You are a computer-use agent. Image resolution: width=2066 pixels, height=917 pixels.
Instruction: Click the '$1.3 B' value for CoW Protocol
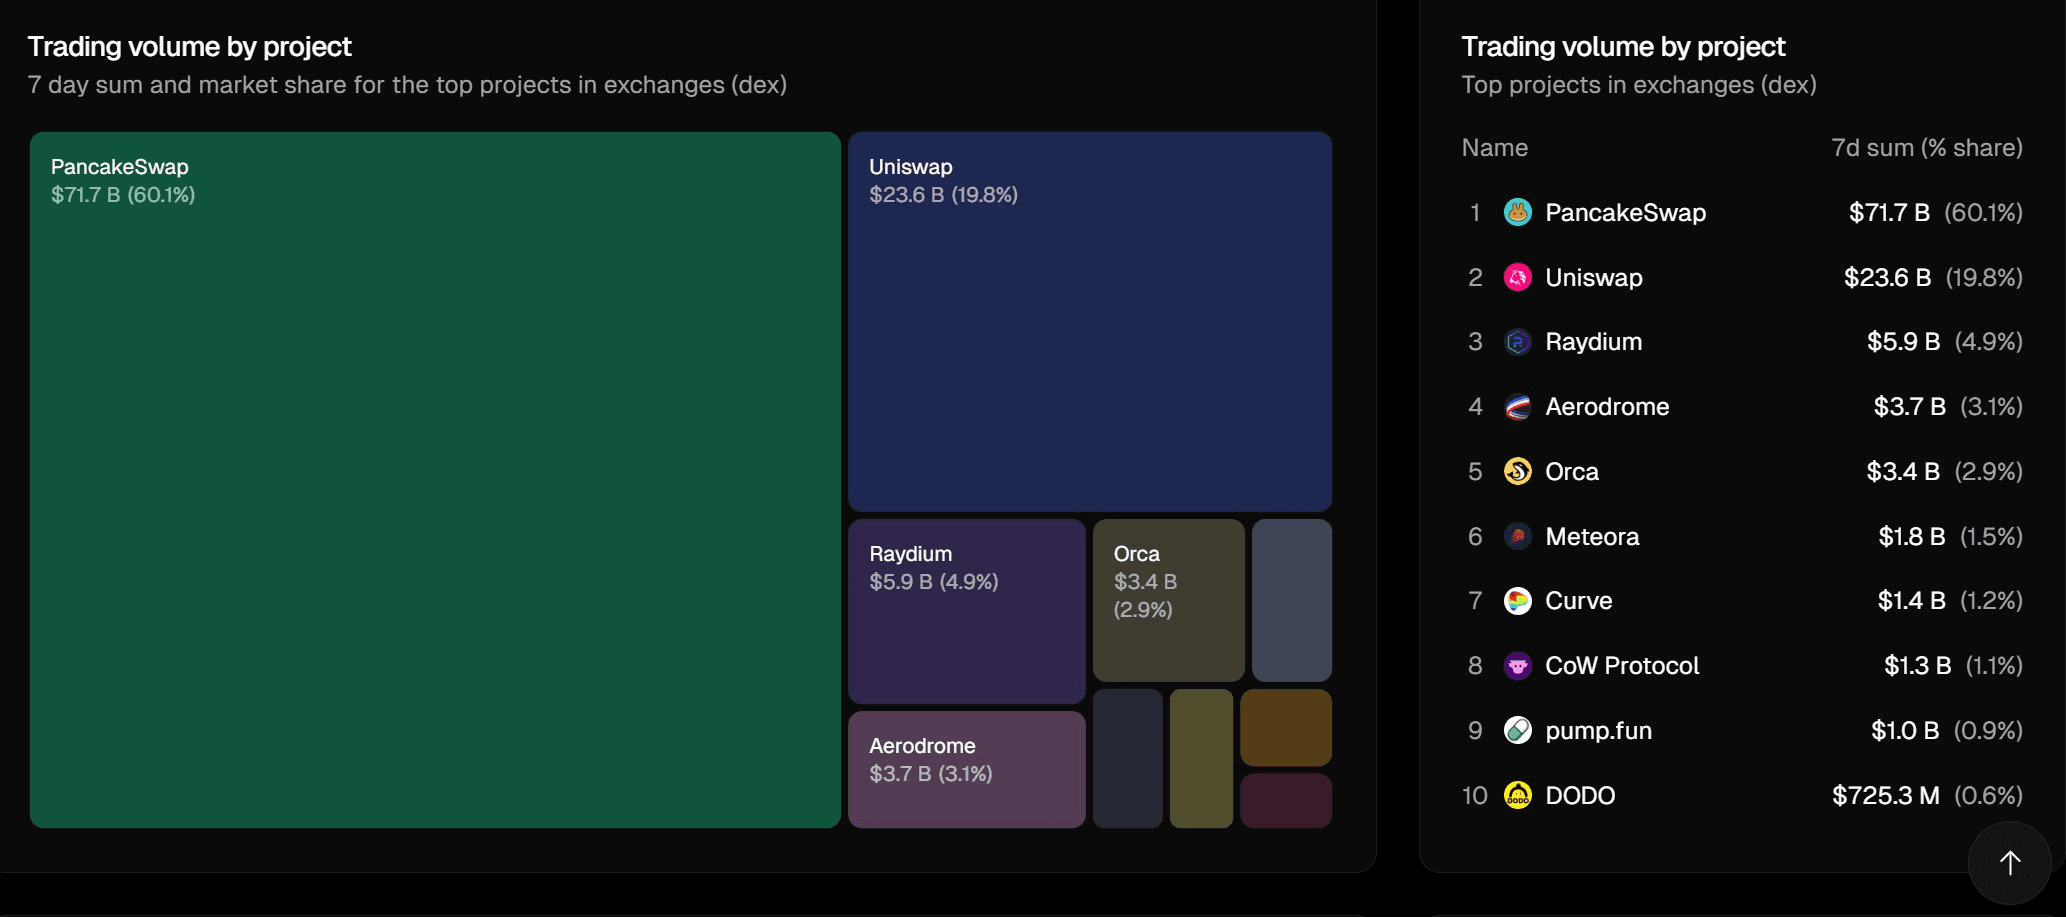1917,666
